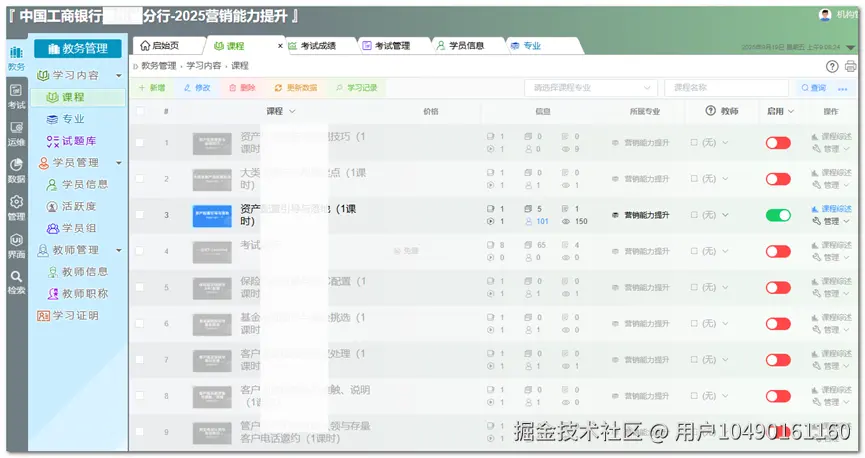Check the checkbox for row 5
The height and width of the screenshot is (458, 865).
[x=140, y=287]
